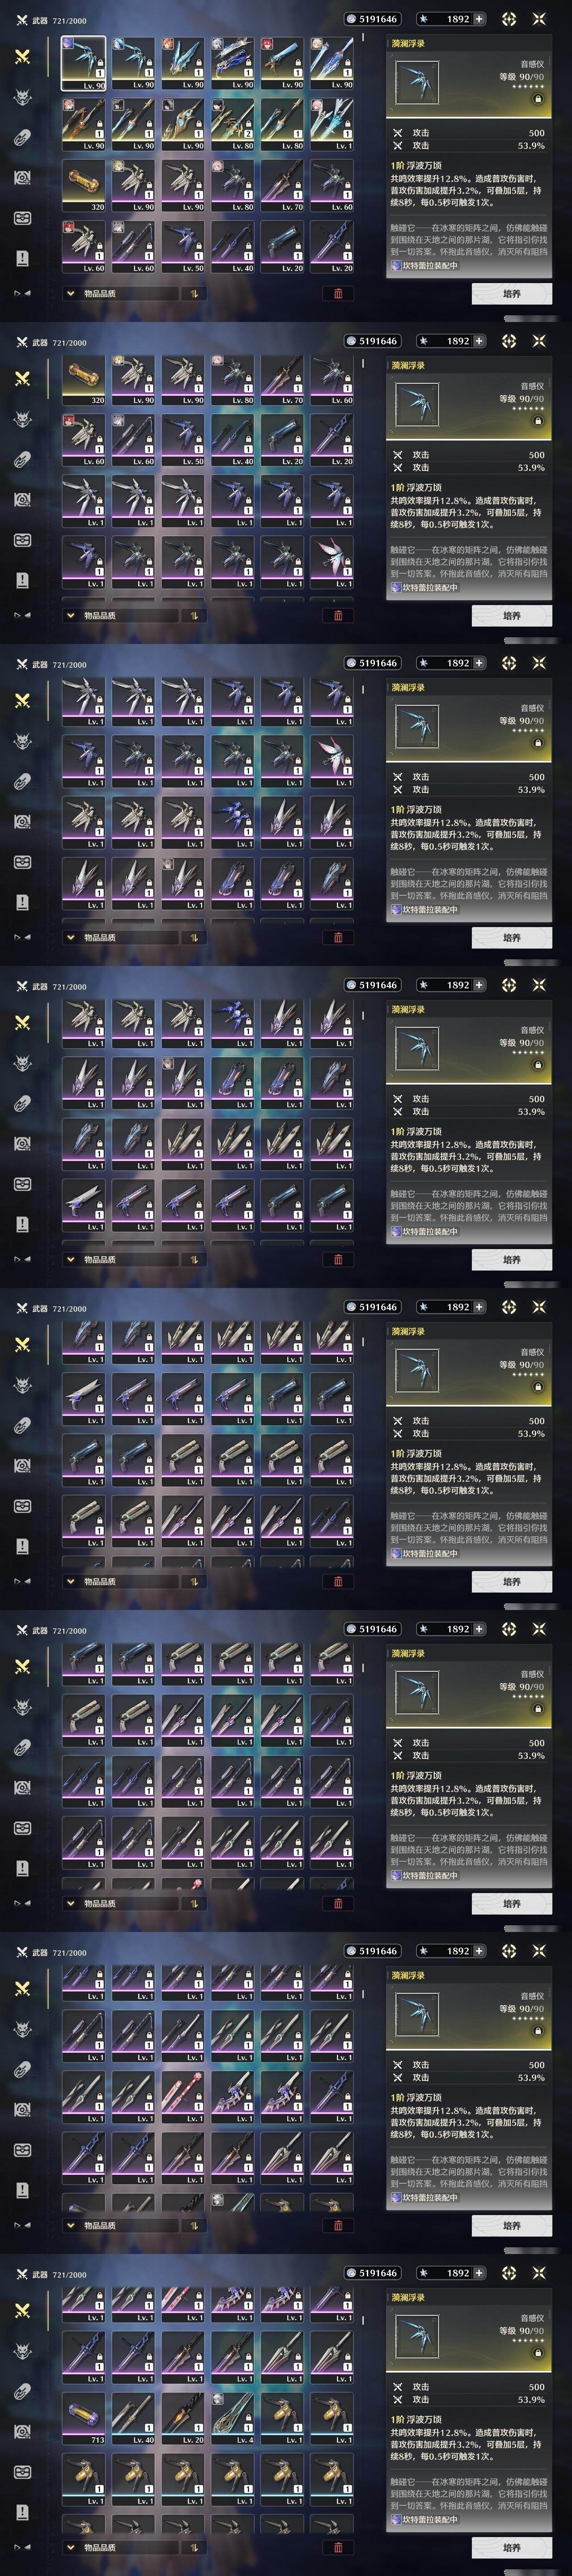Click the round target icon beside the close X above the 713-item grid
572x2576 pixels.
tap(509, 2273)
